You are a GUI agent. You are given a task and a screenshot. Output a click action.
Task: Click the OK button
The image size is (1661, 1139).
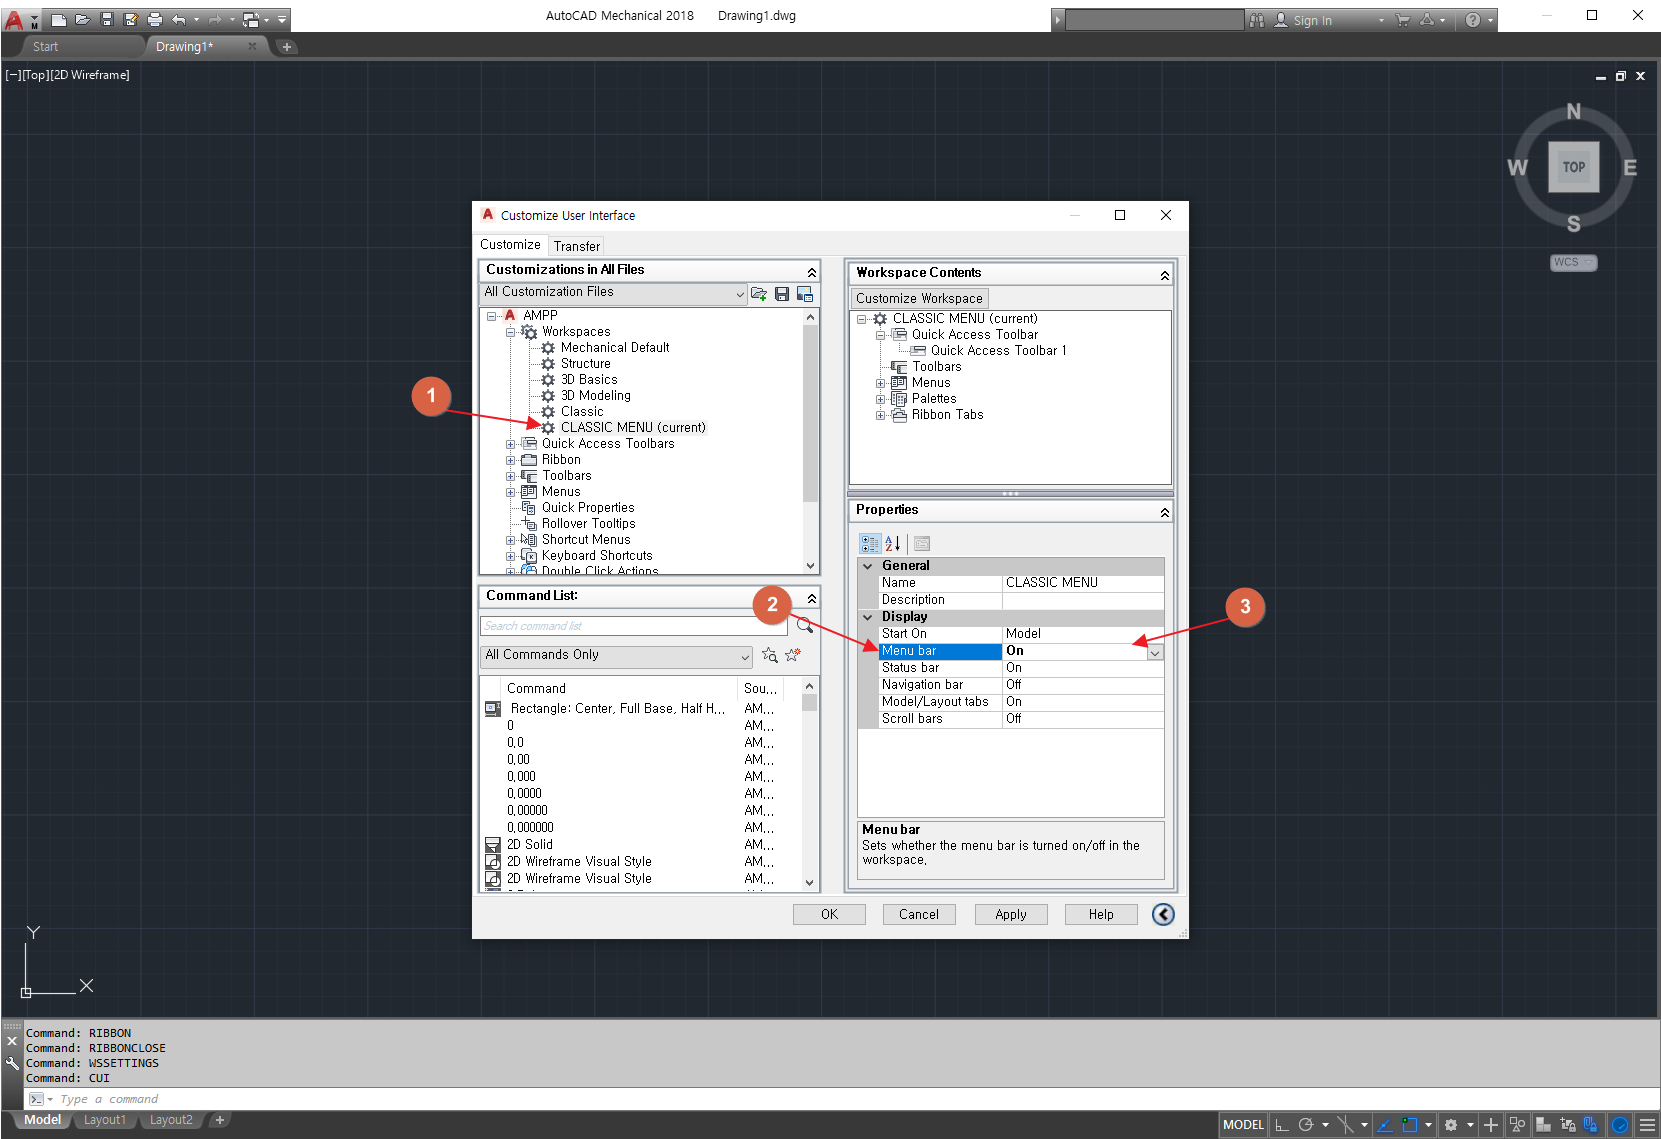point(829,914)
